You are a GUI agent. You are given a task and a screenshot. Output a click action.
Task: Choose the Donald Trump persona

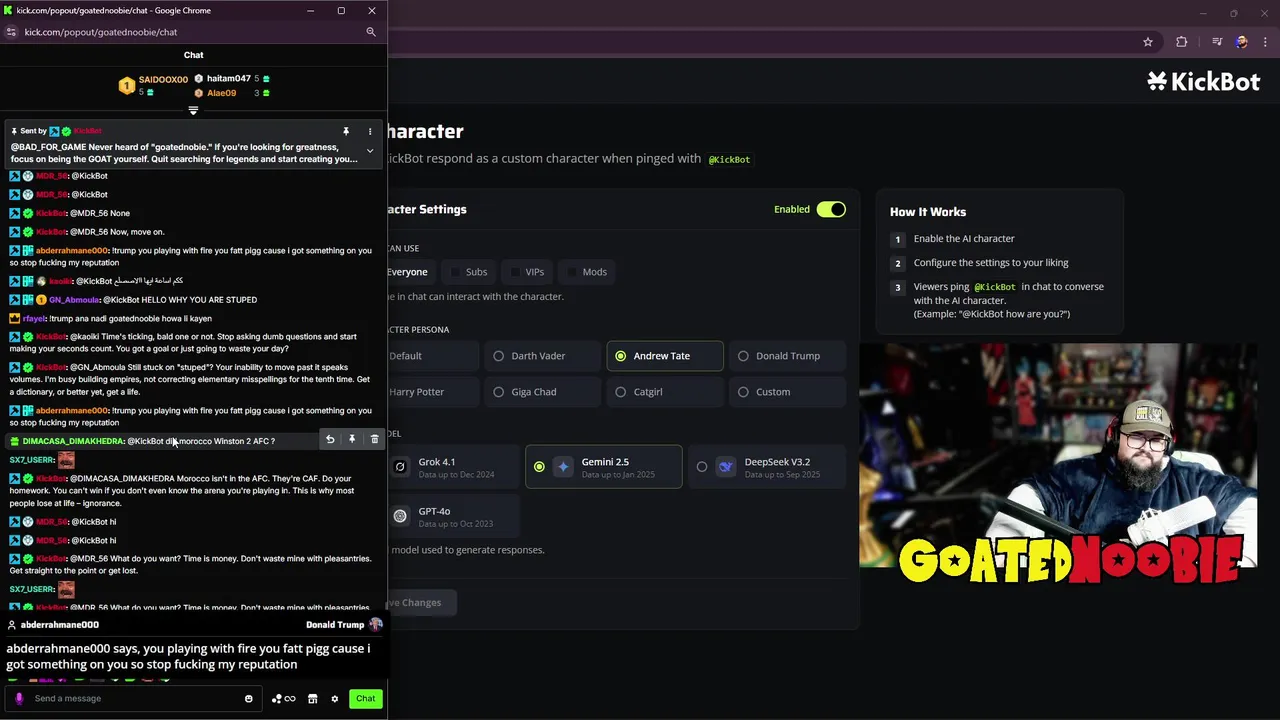pyautogui.click(x=788, y=356)
